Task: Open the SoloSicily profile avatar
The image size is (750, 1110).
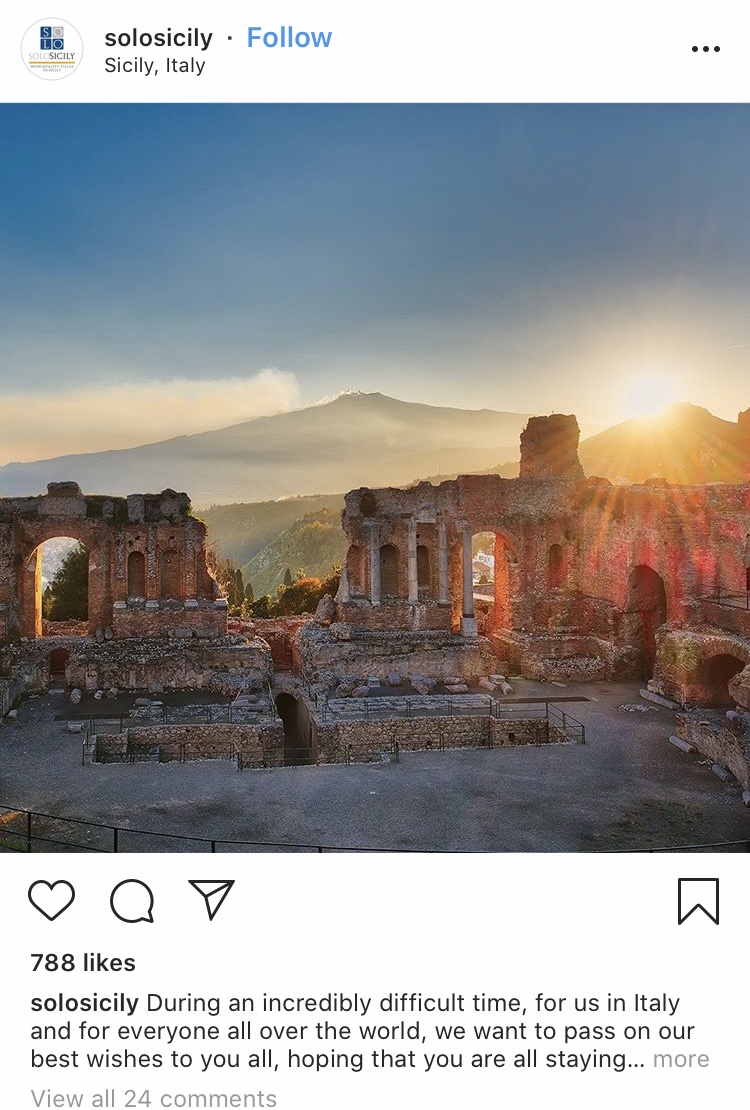Action: [52, 49]
